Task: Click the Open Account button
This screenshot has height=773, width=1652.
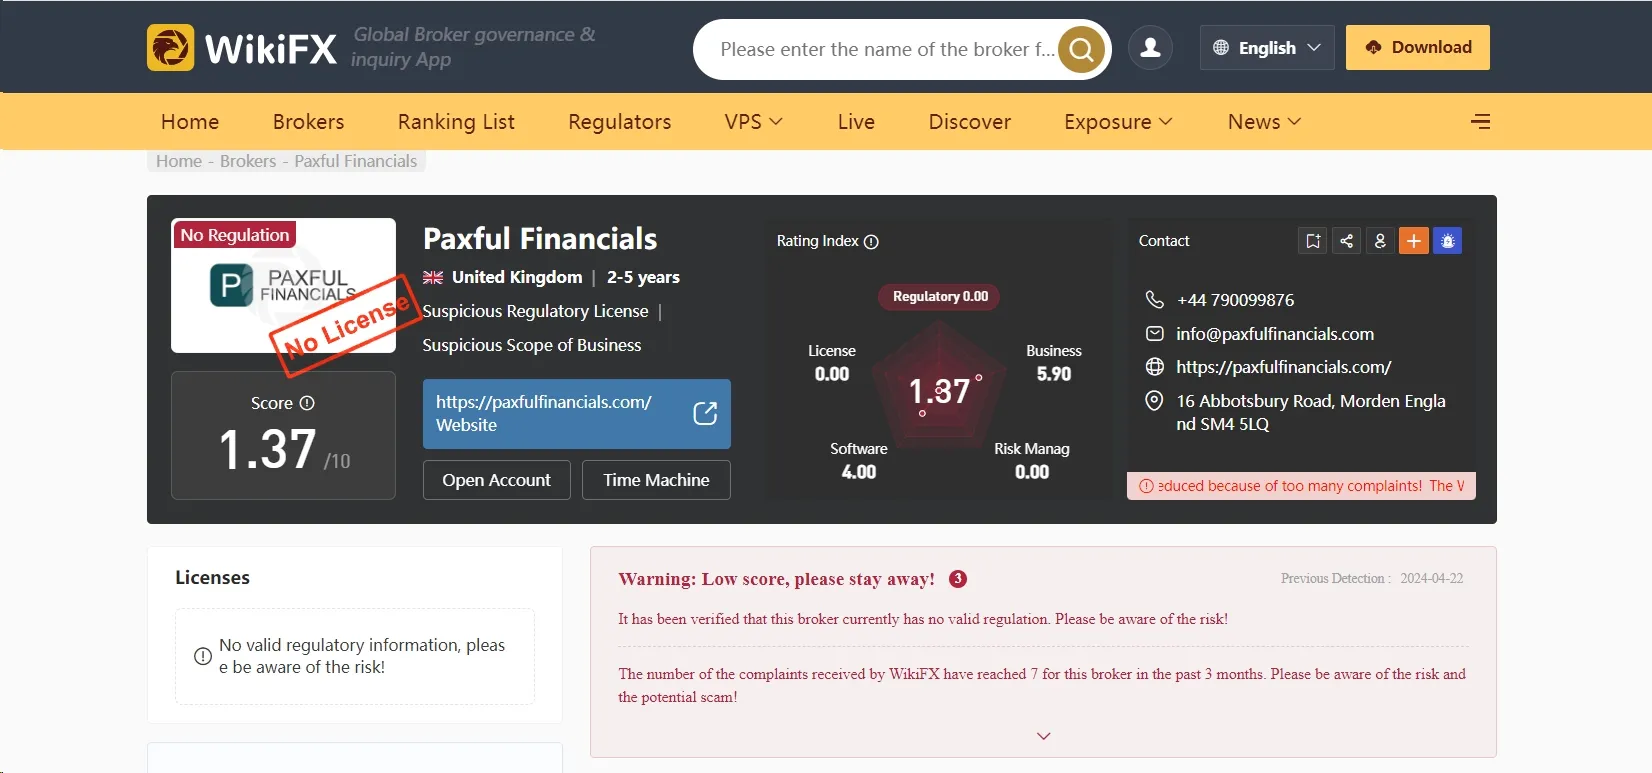Action: coord(497,480)
